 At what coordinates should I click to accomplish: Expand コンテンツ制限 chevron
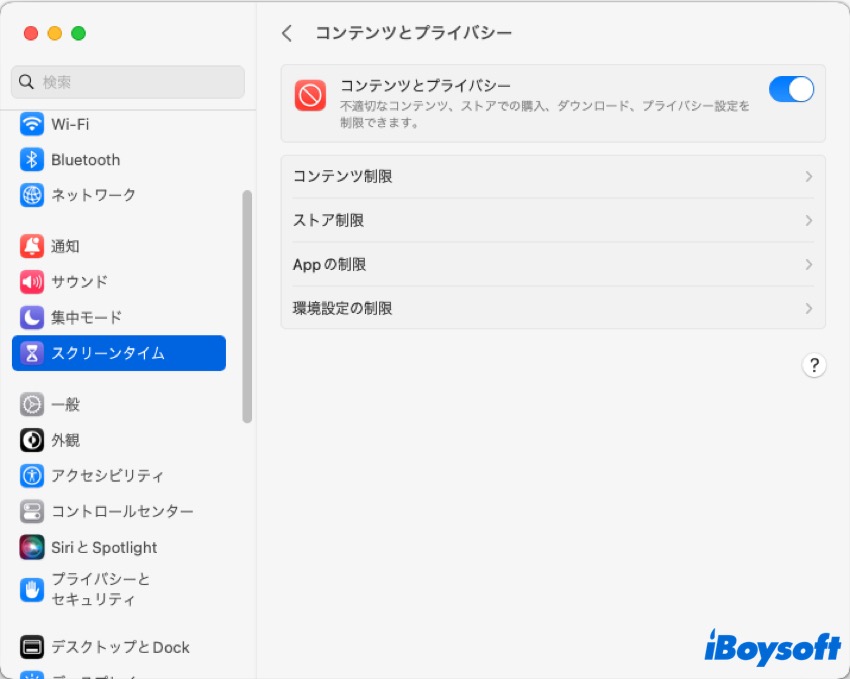point(808,177)
